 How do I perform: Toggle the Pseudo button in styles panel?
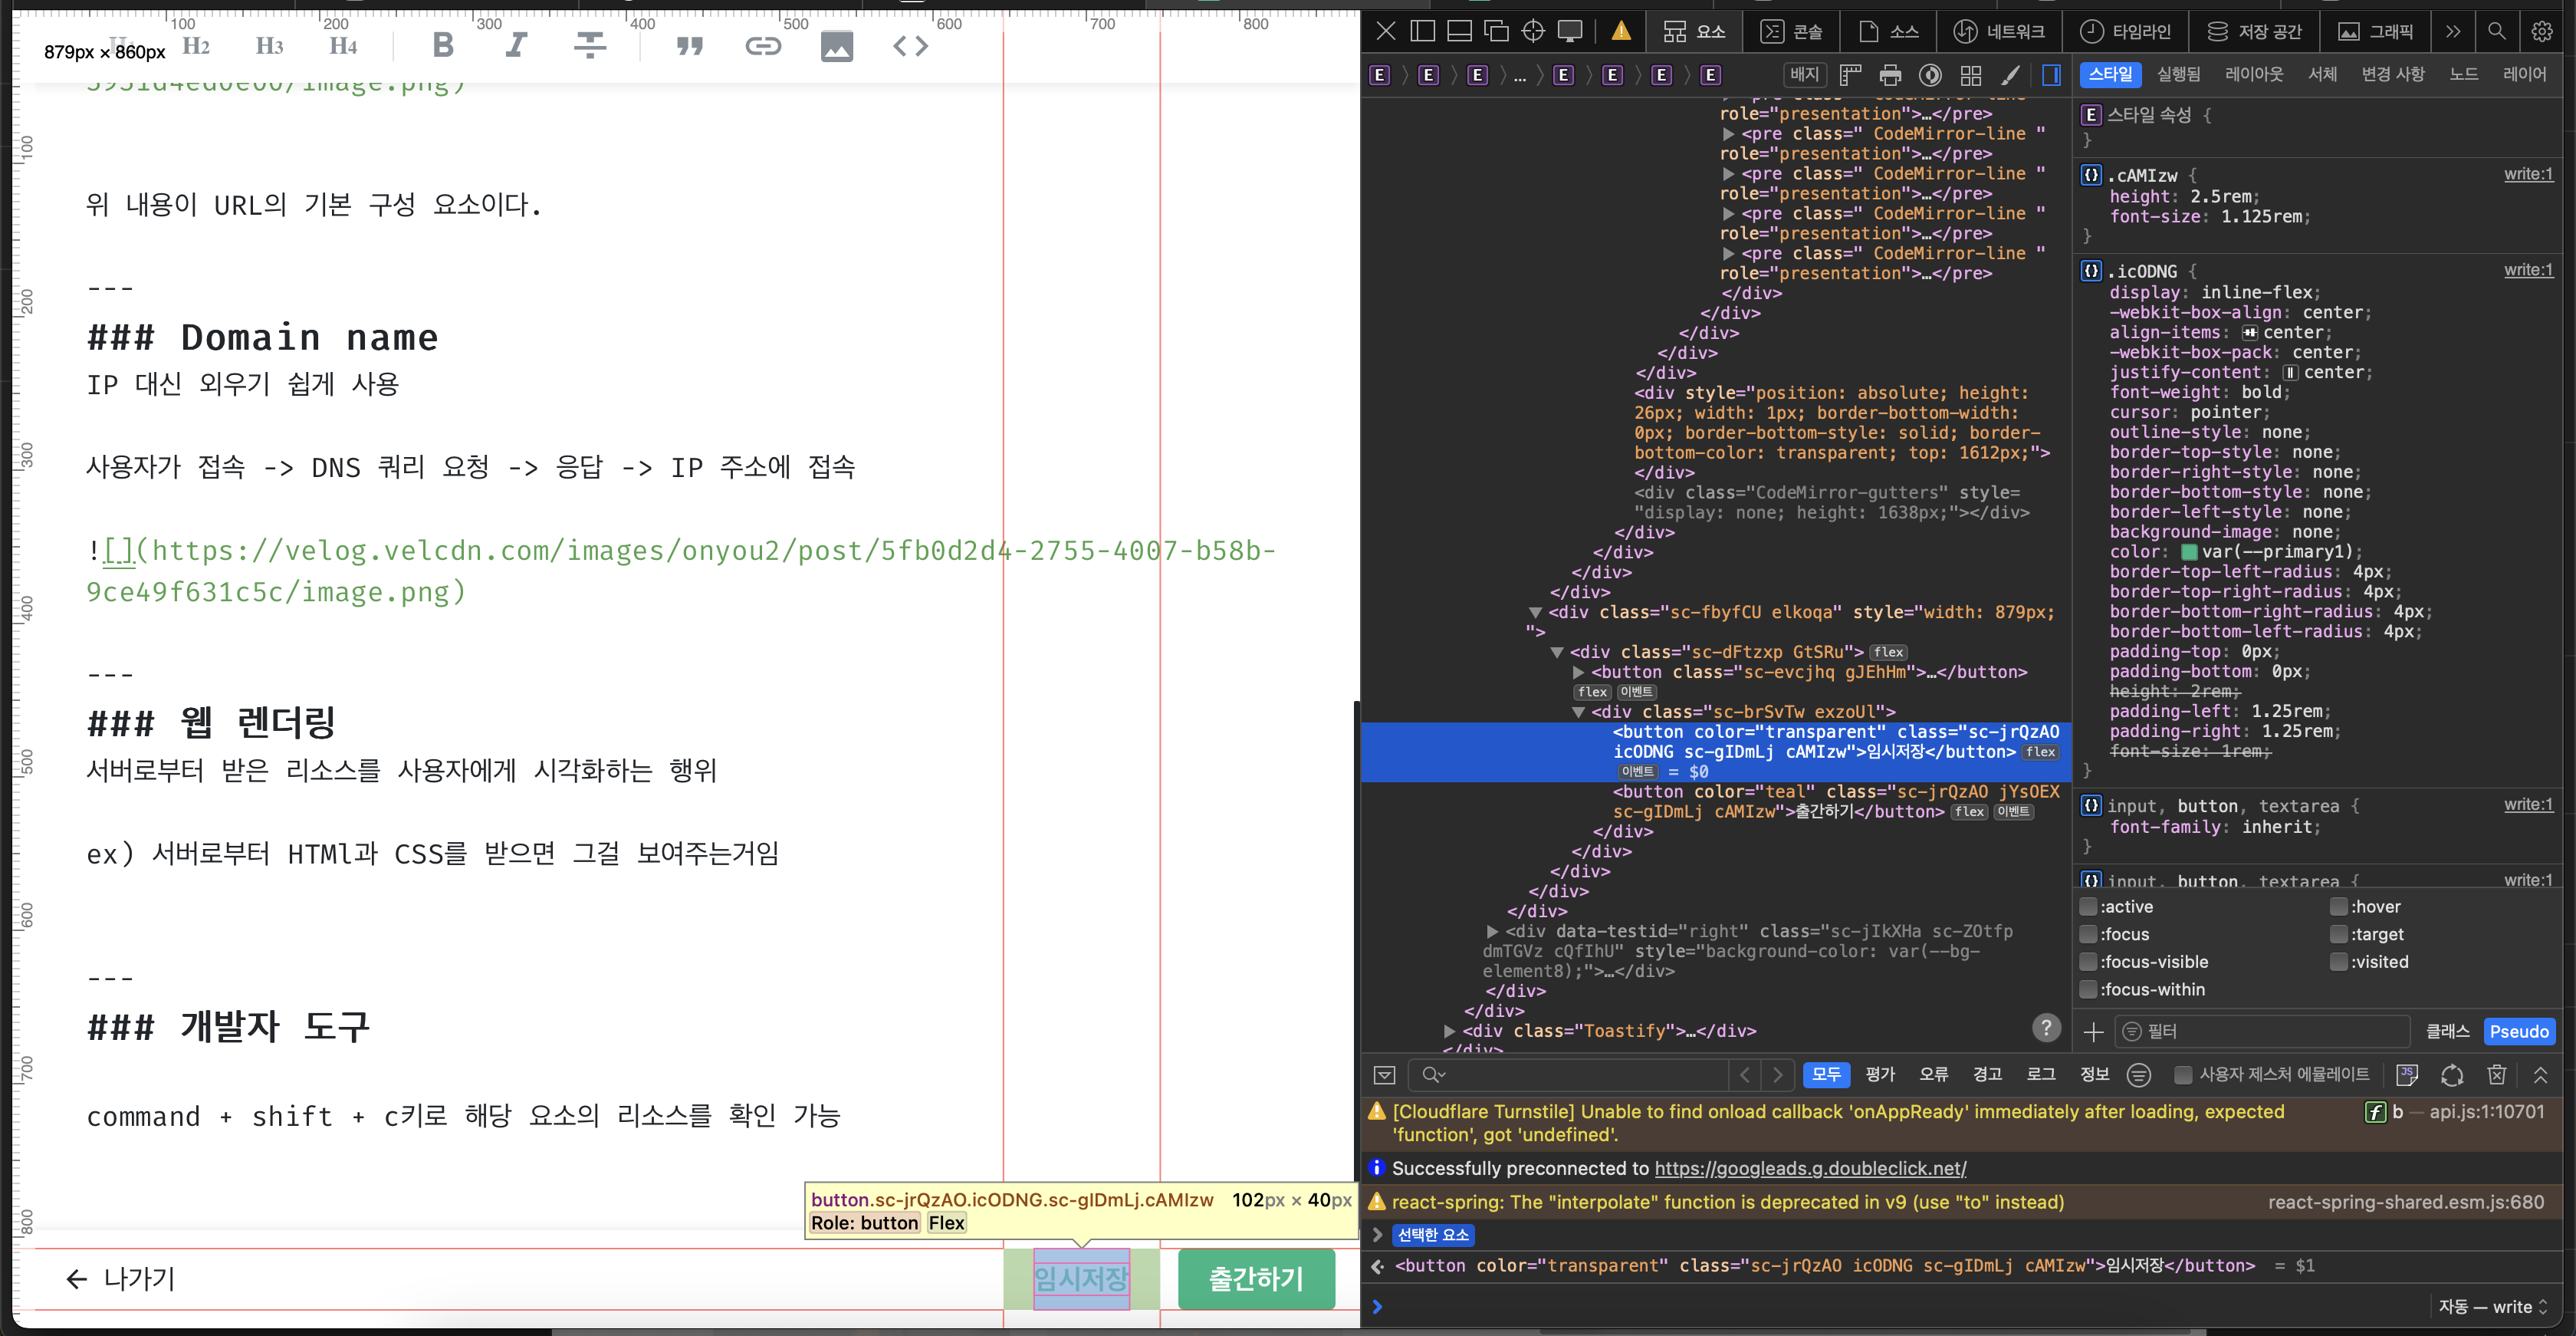click(2519, 1031)
